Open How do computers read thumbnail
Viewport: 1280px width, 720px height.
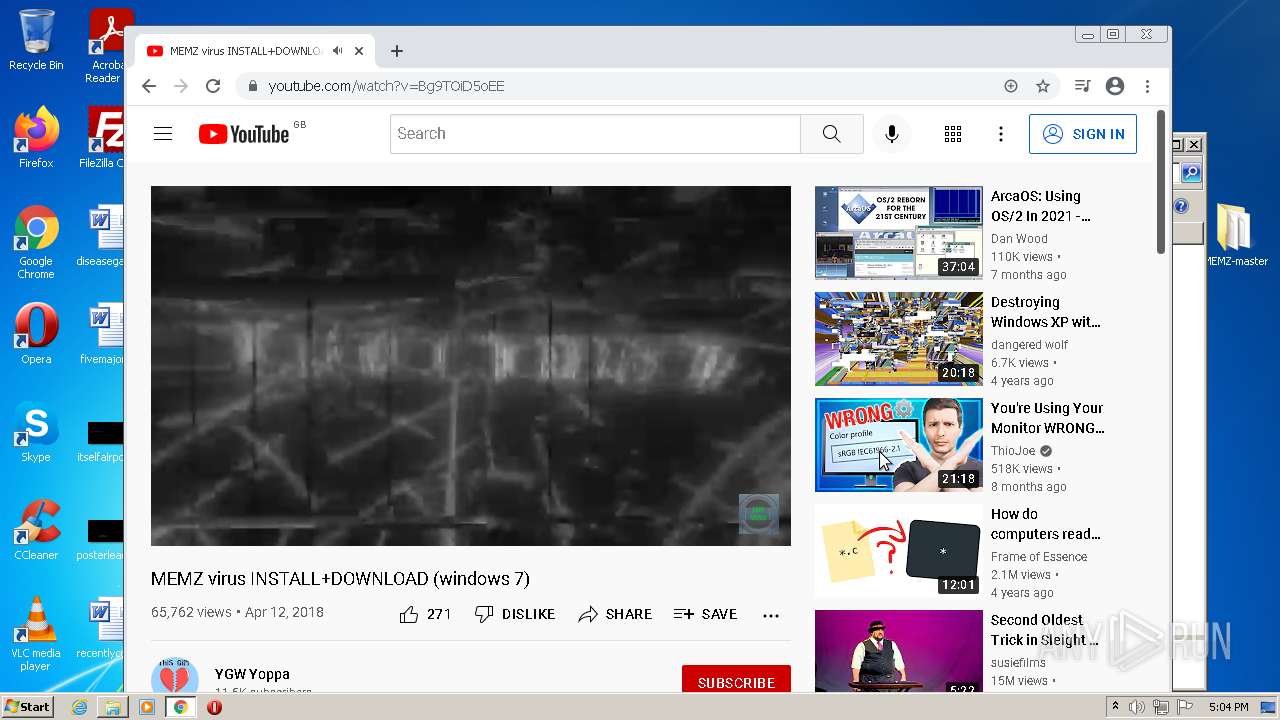(899, 551)
